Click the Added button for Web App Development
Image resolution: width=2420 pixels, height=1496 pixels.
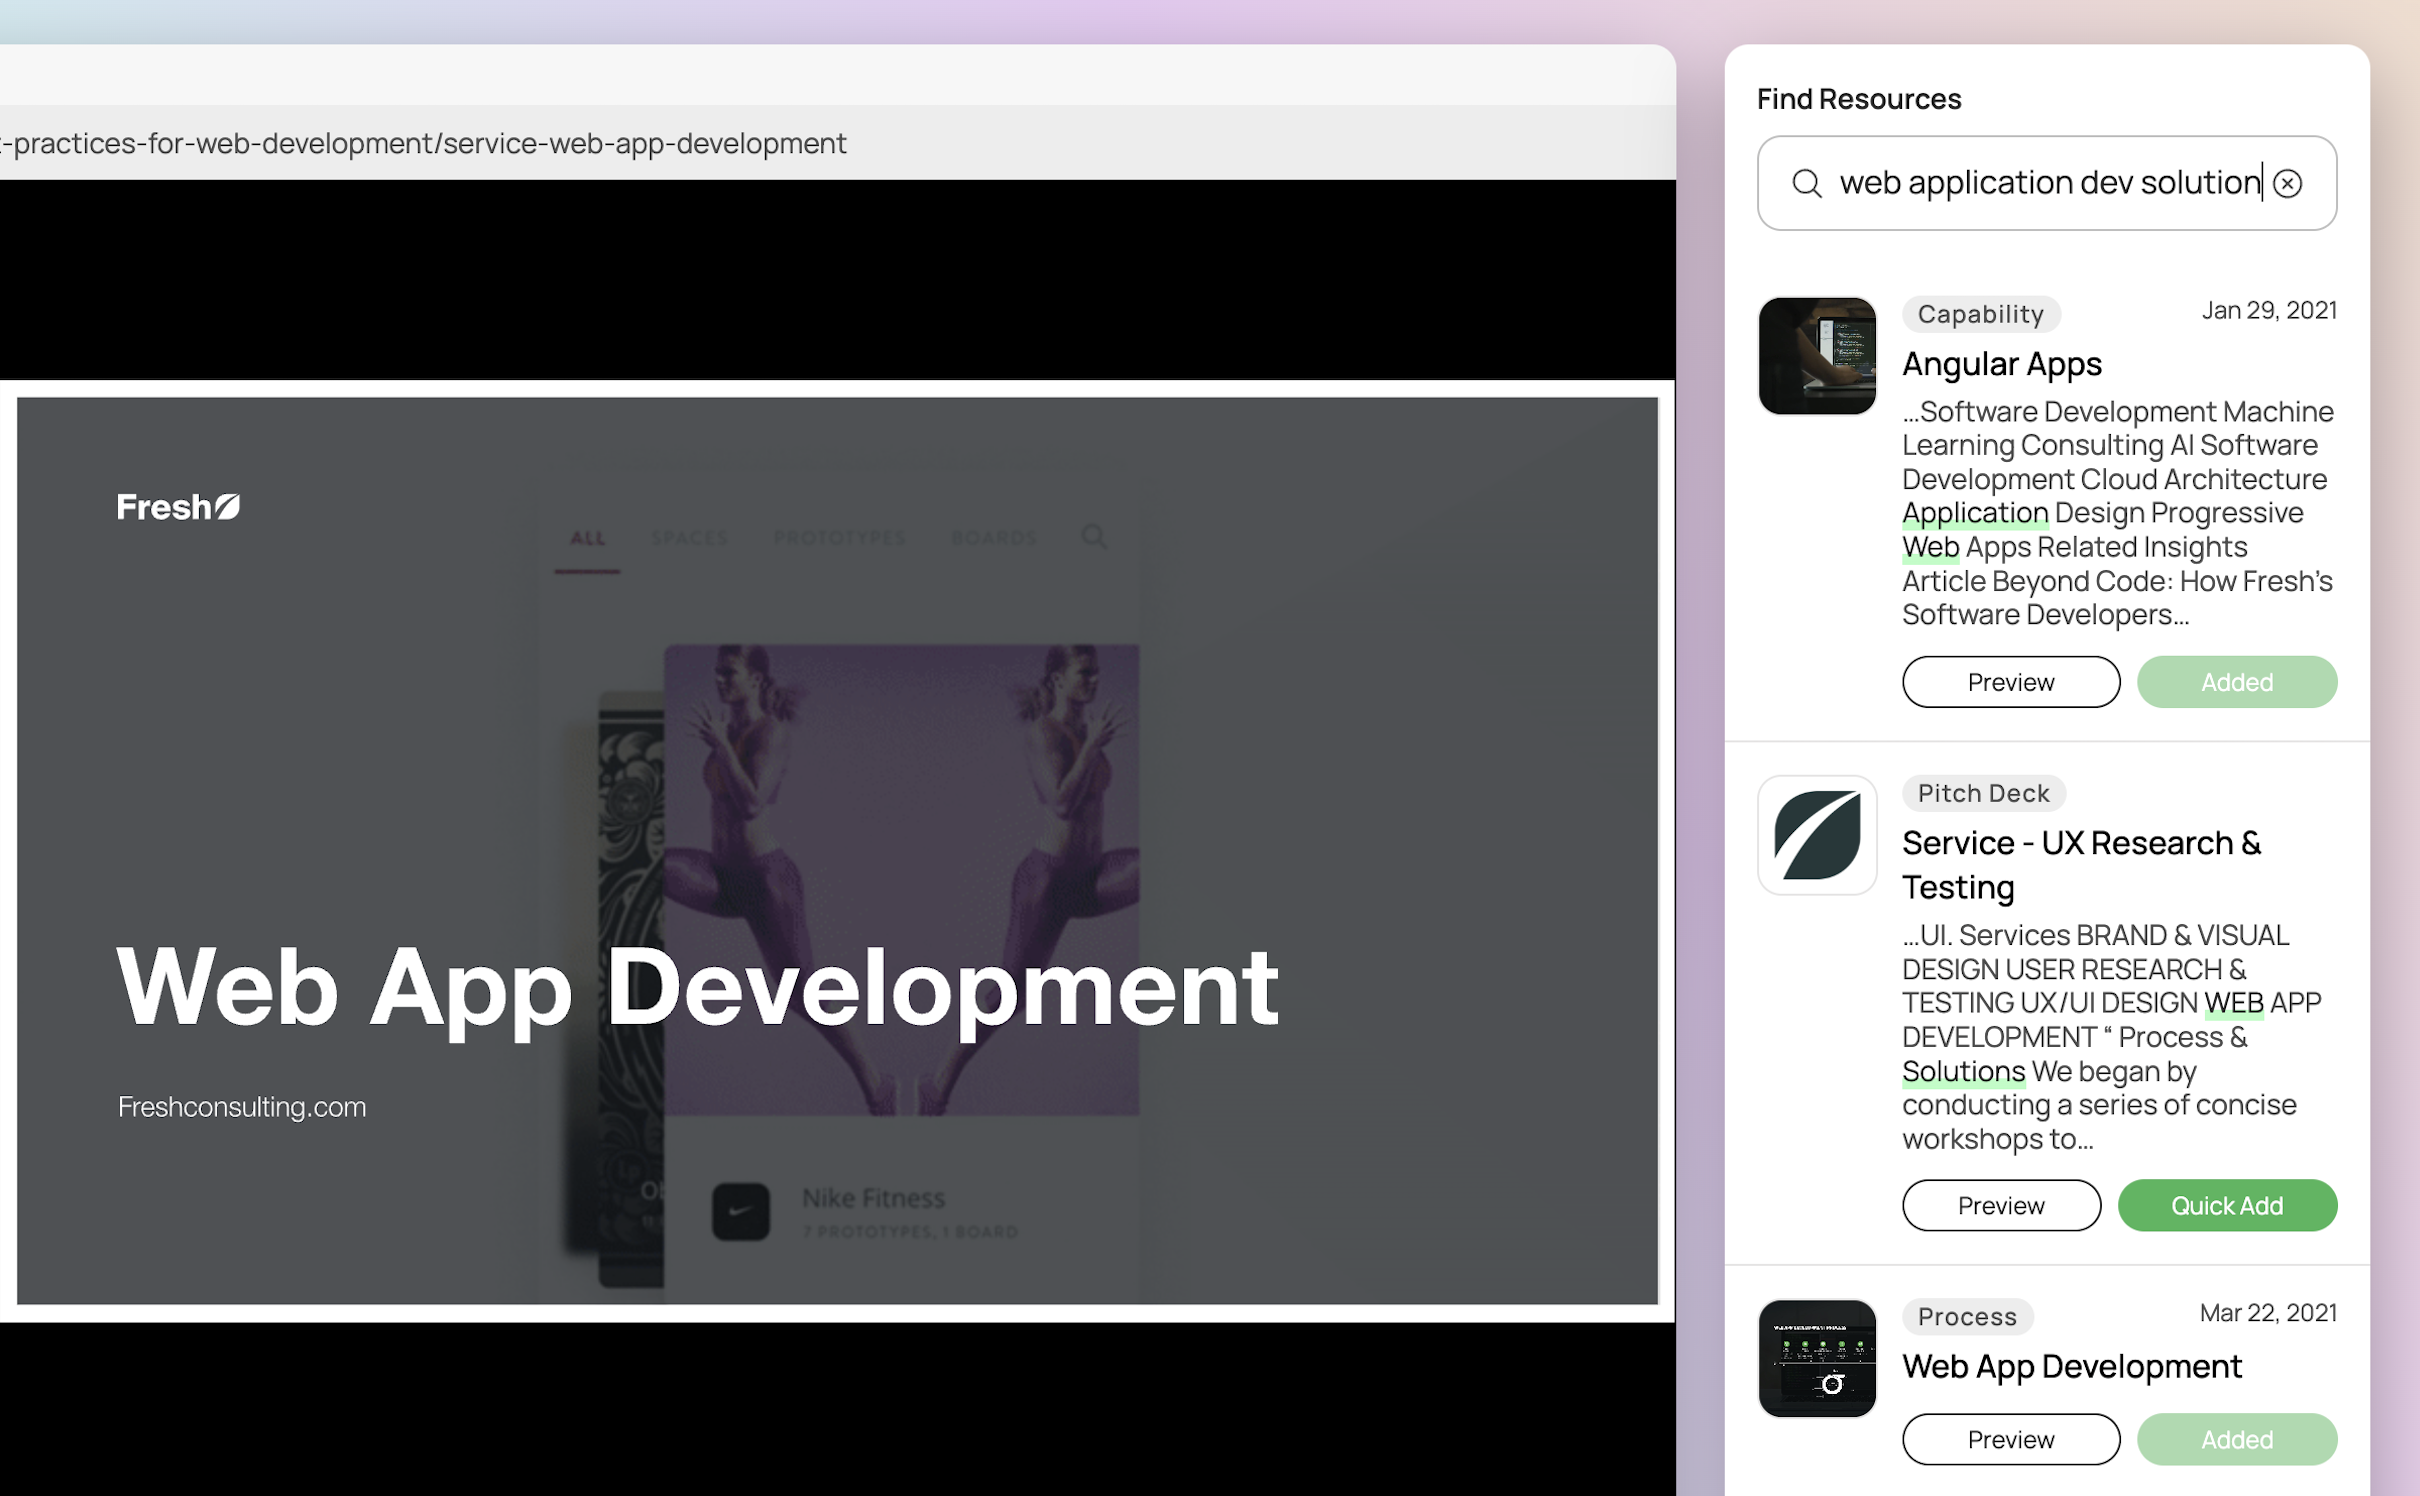(x=2236, y=1439)
